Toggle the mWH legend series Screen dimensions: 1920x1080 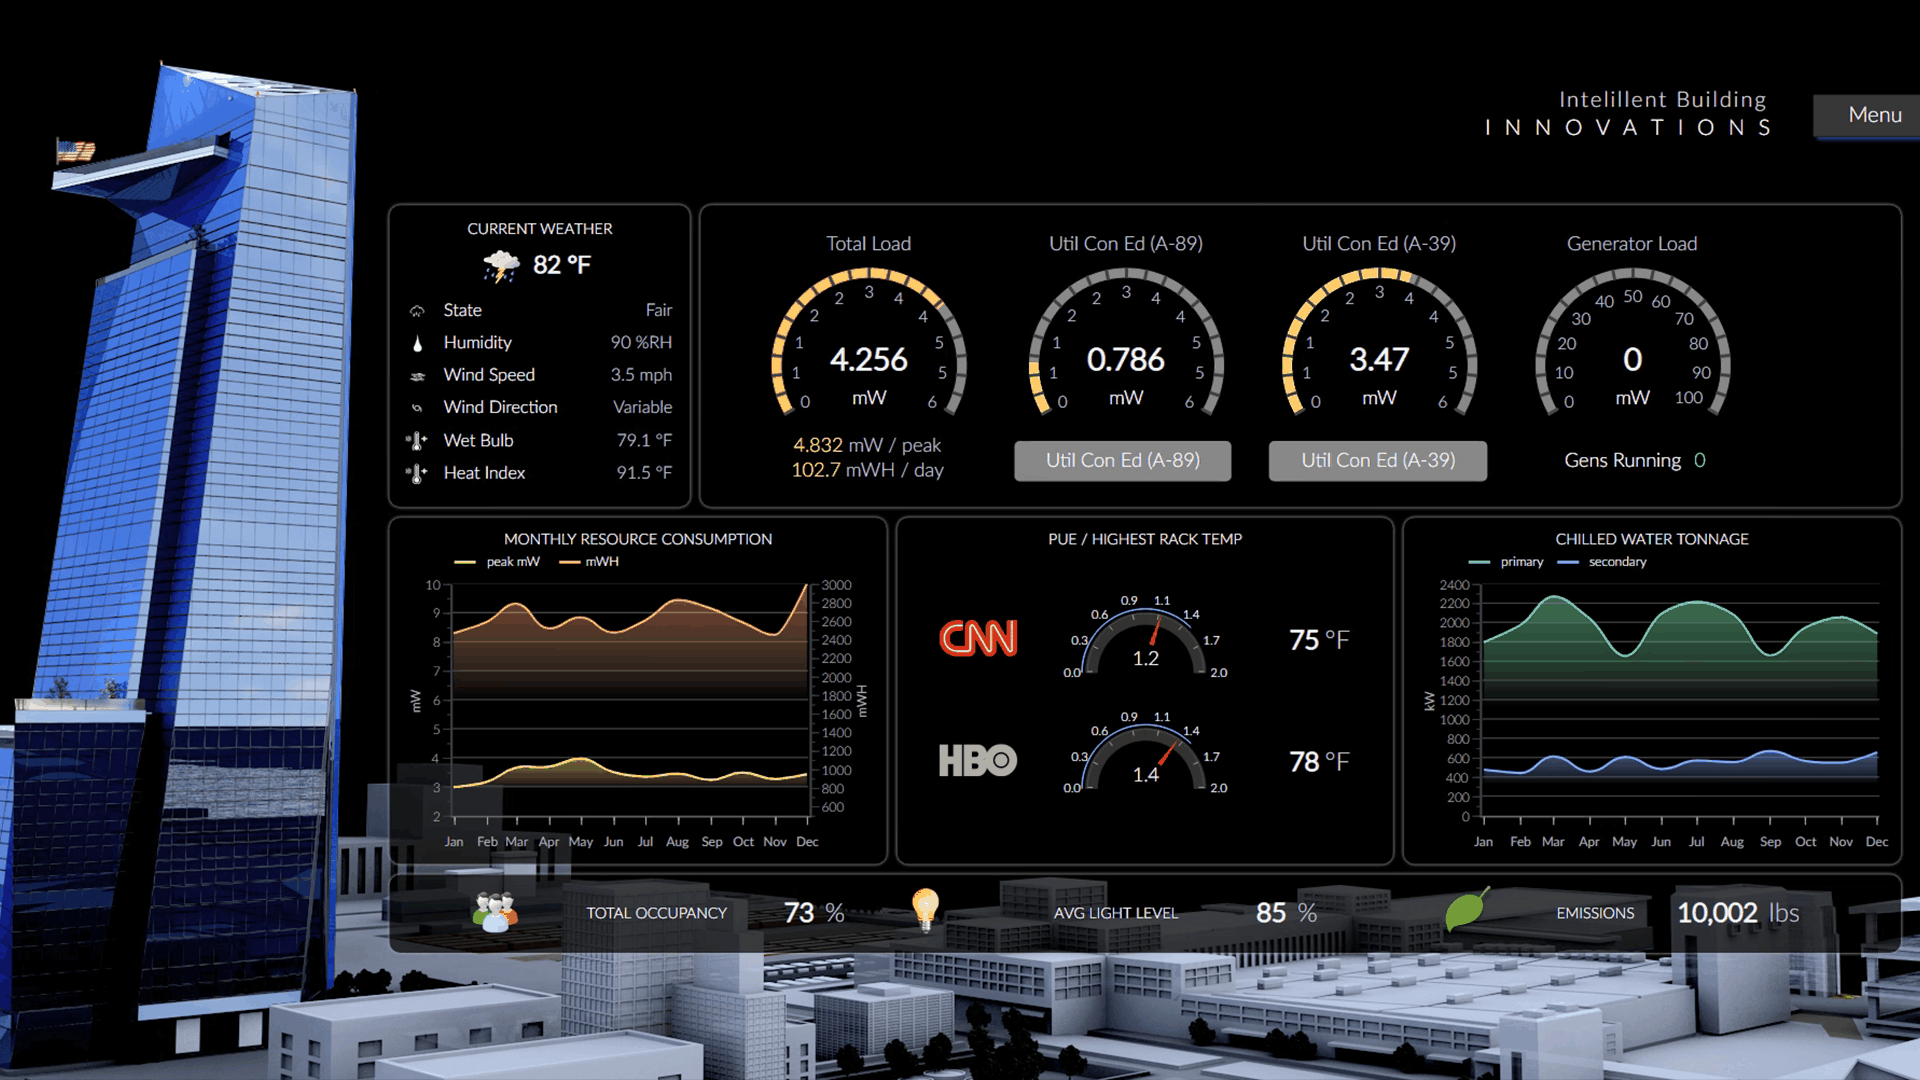[x=590, y=562]
